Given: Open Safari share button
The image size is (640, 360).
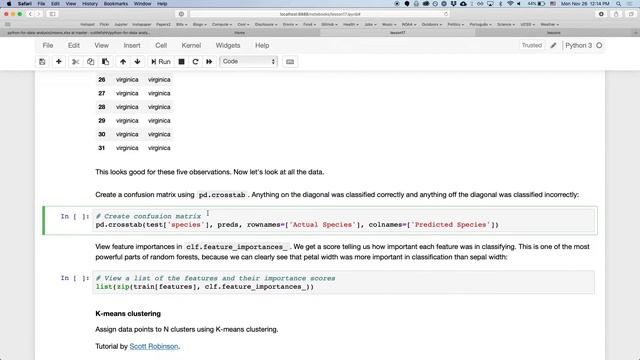Looking at the screenshot, I should [x=616, y=14].
